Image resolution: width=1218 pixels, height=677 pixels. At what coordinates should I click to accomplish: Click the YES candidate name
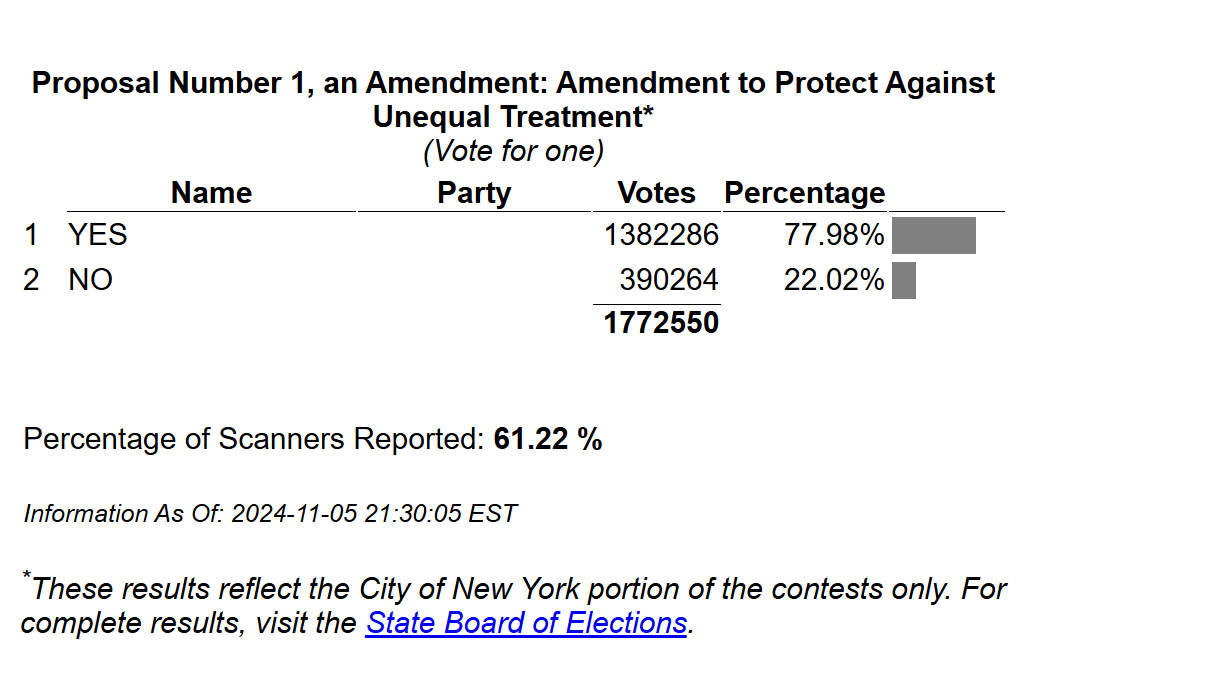coord(98,235)
